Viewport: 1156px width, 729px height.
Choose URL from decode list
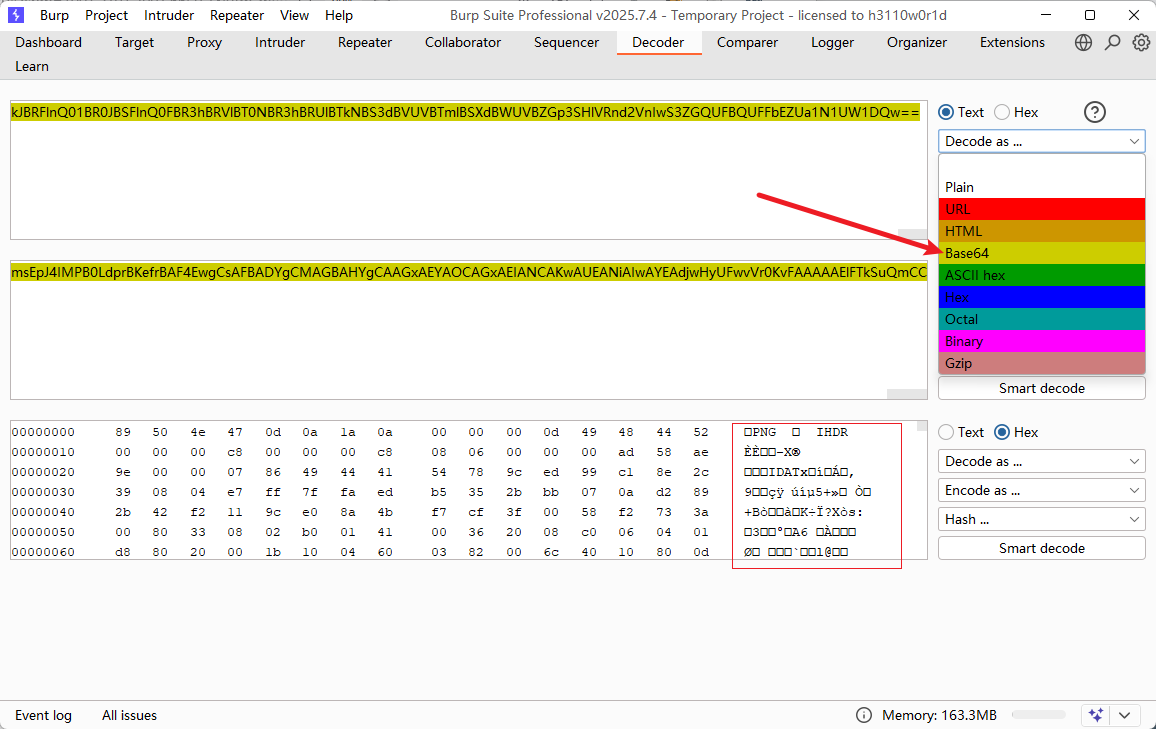pyautogui.click(x=1042, y=209)
